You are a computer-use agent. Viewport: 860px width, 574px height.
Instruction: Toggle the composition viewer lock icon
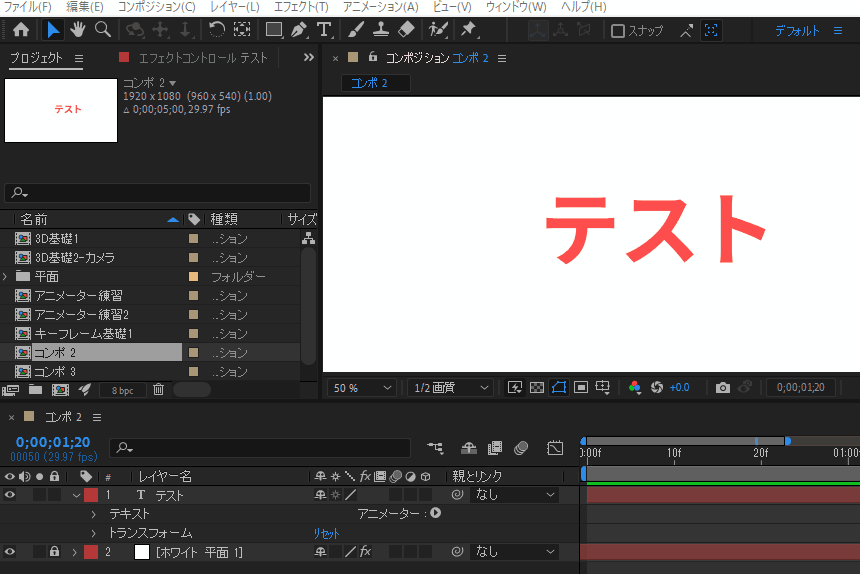(x=373, y=57)
